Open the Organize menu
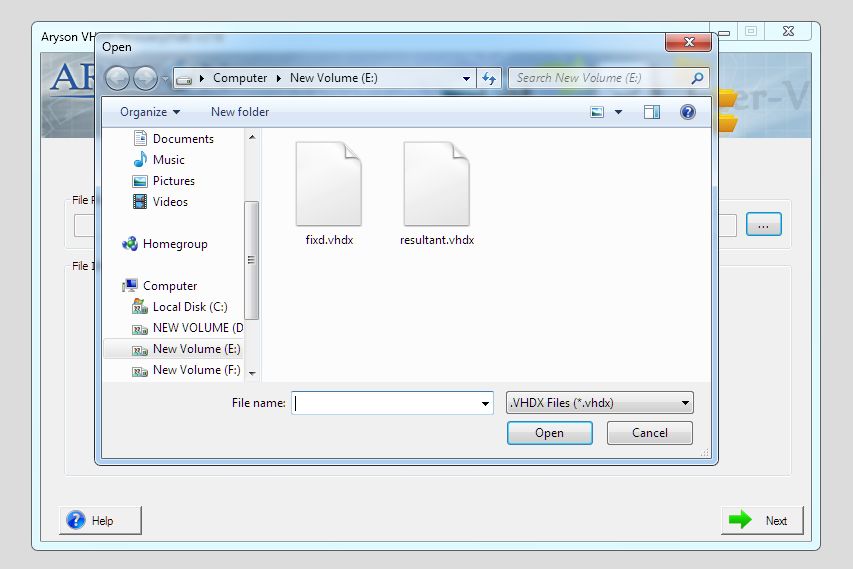The image size is (853, 569). 150,112
